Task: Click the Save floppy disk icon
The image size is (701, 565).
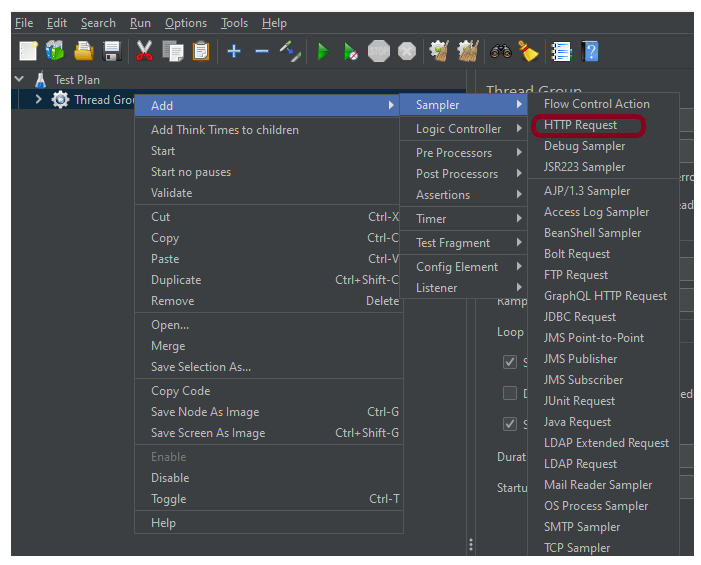Action: click(x=112, y=51)
